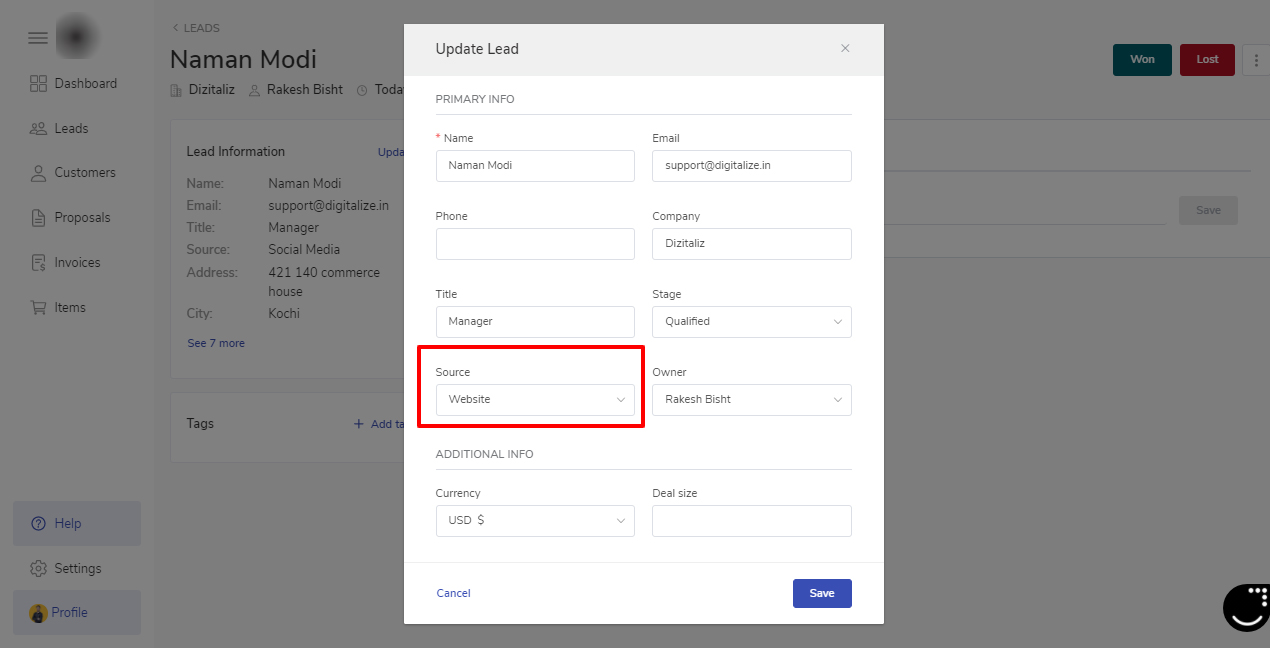Go to Leads in sidebar
The image size is (1270, 648).
pos(71,128)
